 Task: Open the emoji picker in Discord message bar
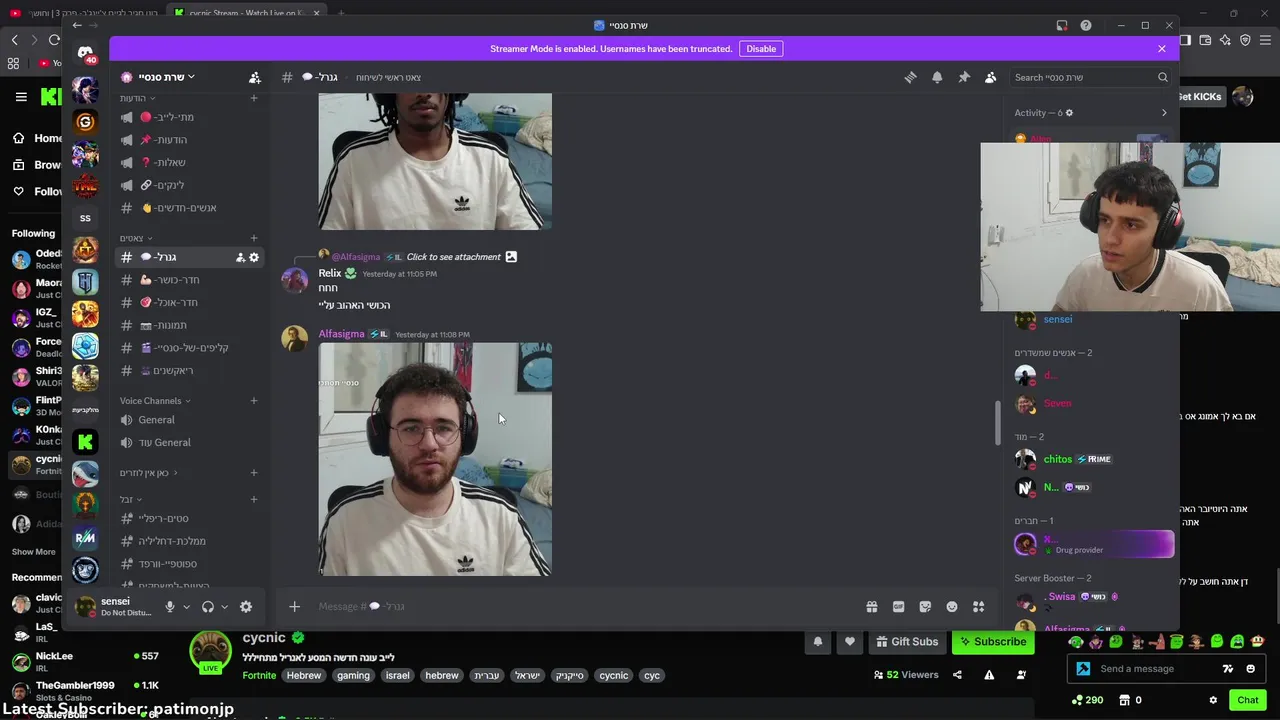[952, 606]
